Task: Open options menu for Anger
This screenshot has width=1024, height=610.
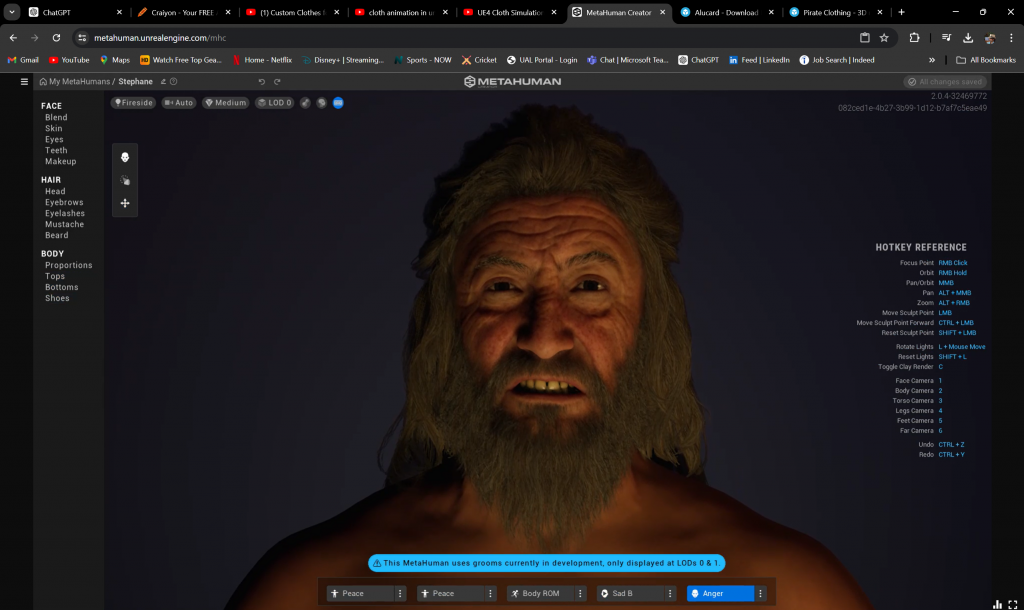Action: tap(760, 594)
